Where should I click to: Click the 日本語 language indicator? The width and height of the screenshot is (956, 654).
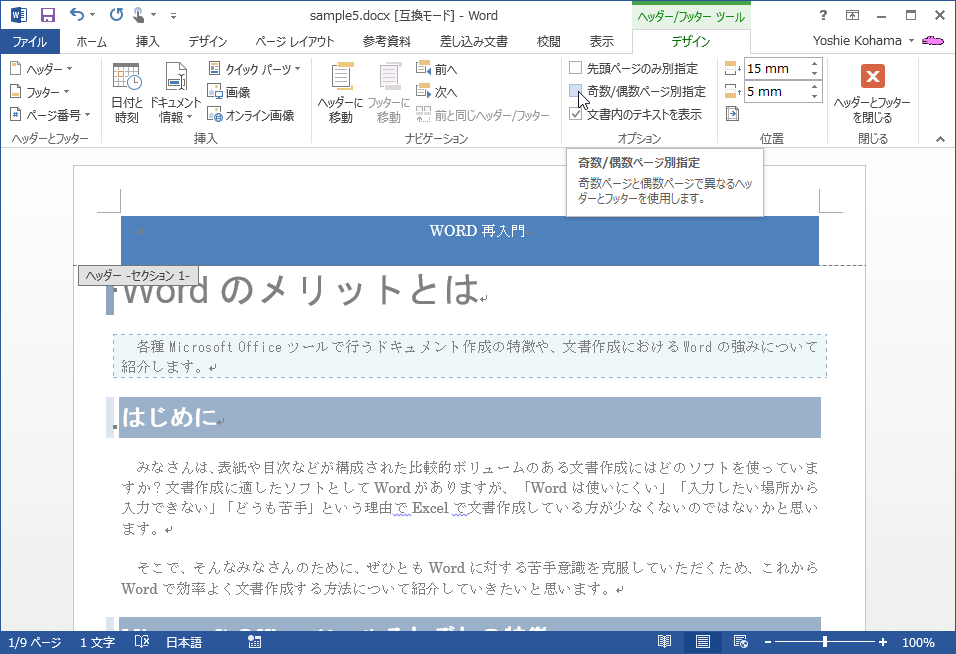[x=184, y=642]
